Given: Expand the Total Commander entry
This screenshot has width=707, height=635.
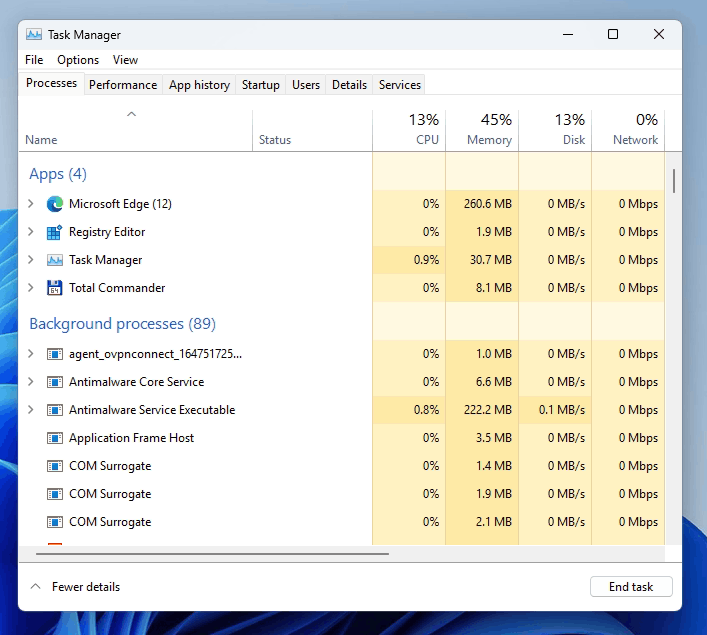Looking at the screenshot, I should (x=30, y=288).
